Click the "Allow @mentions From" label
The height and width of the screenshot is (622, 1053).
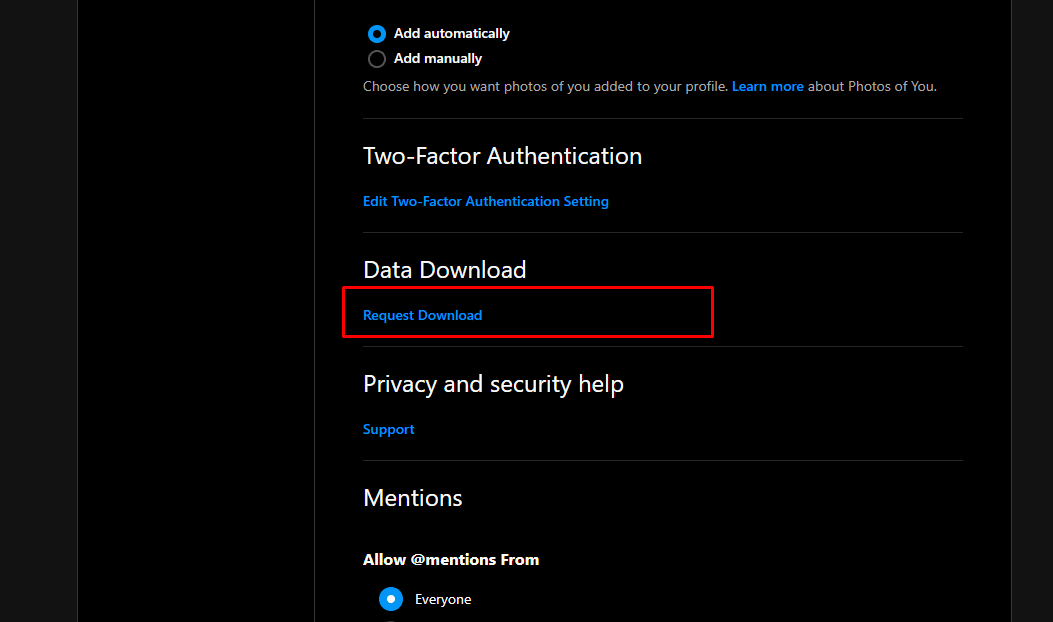pos(451,560)
